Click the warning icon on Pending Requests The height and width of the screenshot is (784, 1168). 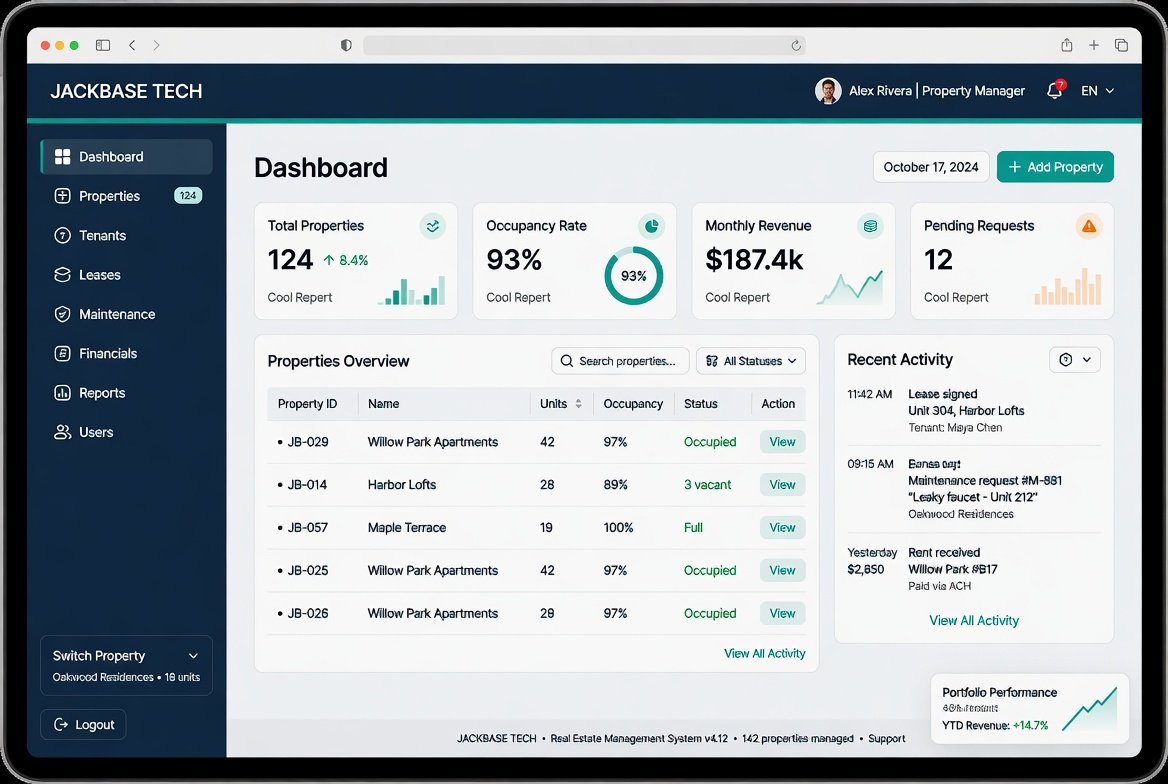point(1088,226)
